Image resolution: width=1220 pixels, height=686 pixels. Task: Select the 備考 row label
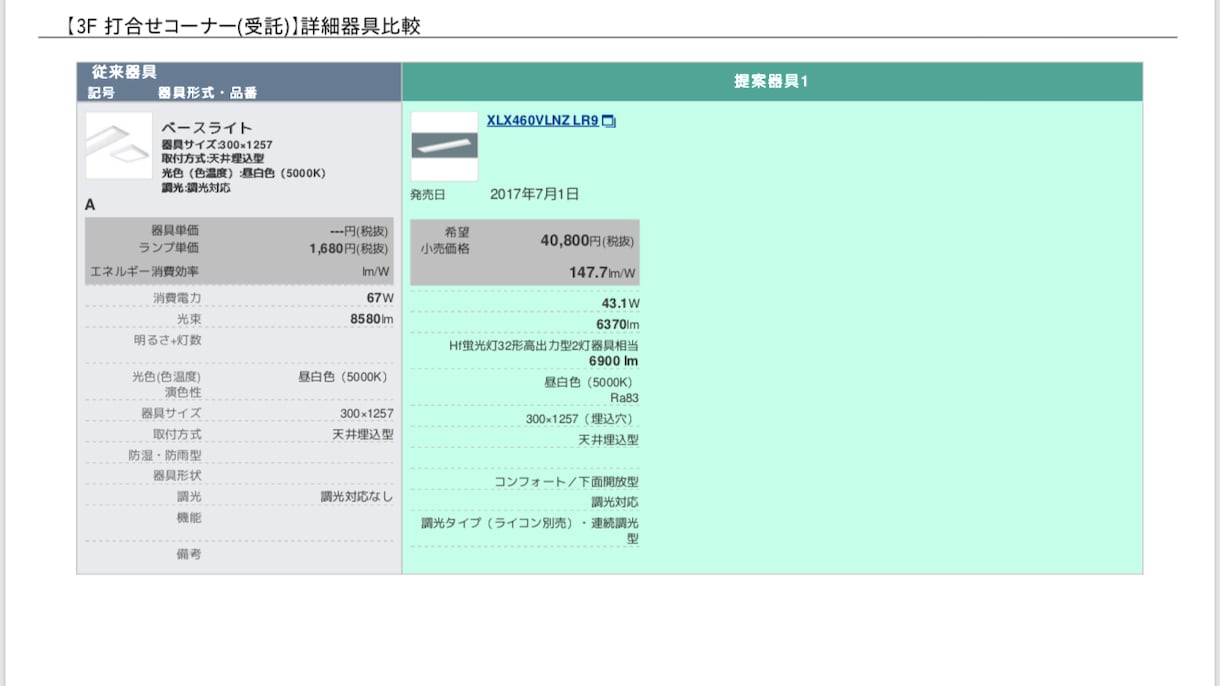pos(189,553)
